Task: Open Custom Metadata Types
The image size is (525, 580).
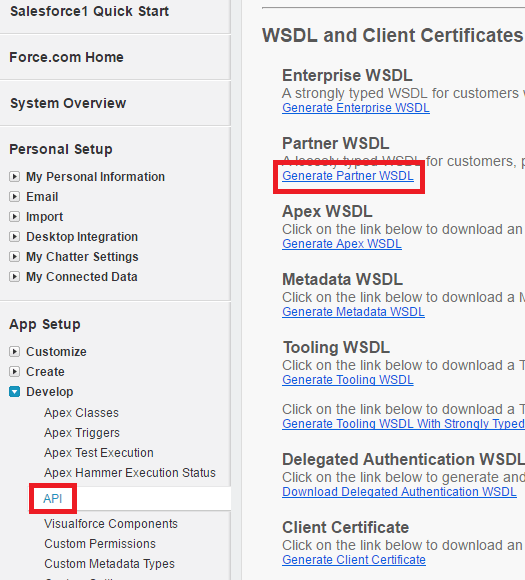Action: click(x=110, y=564)
